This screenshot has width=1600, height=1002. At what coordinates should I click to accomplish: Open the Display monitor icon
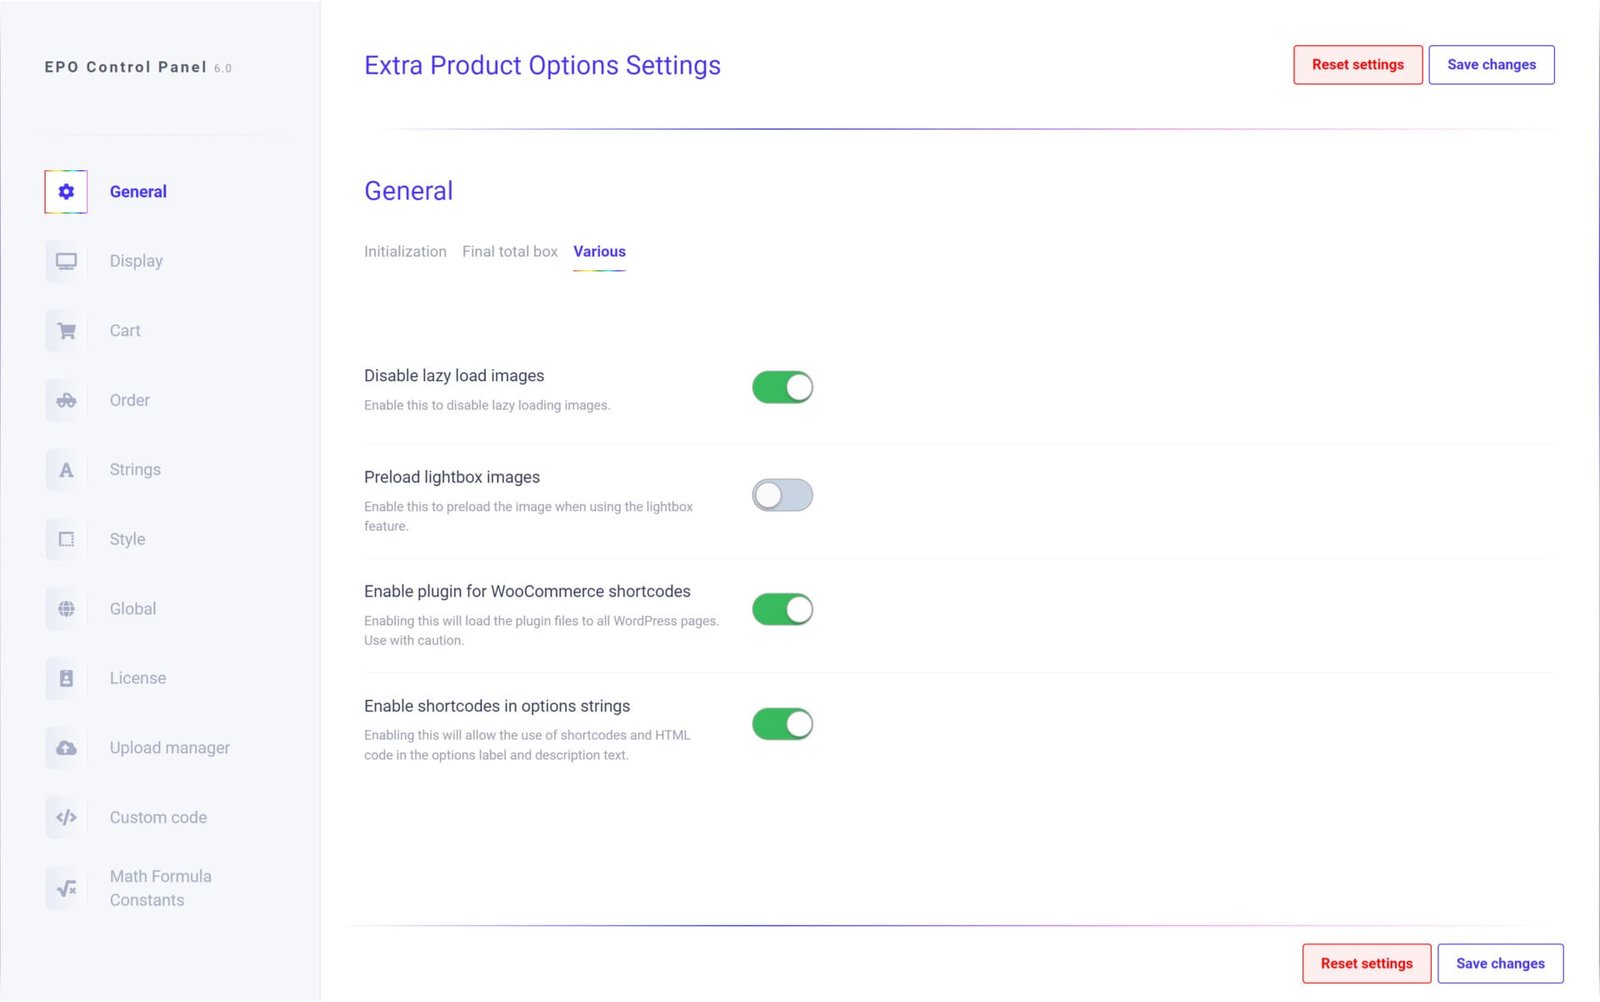pos(66,261)
